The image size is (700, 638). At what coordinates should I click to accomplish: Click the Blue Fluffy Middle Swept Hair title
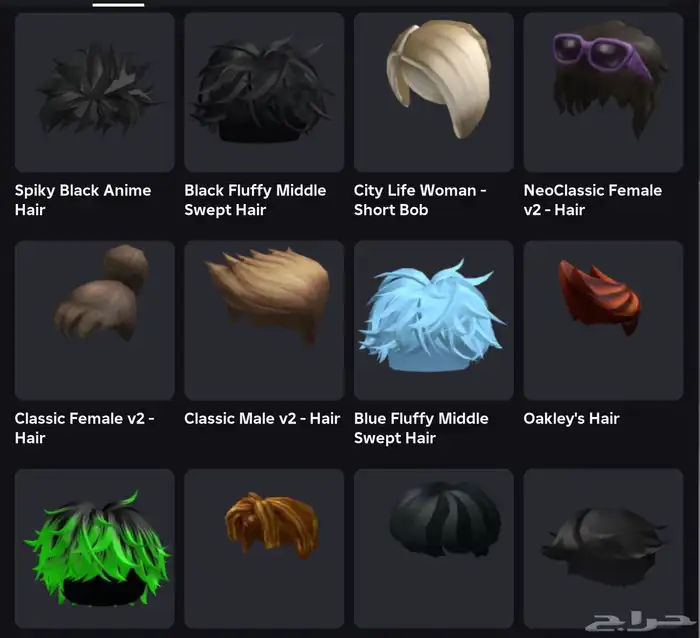(421, 428)
